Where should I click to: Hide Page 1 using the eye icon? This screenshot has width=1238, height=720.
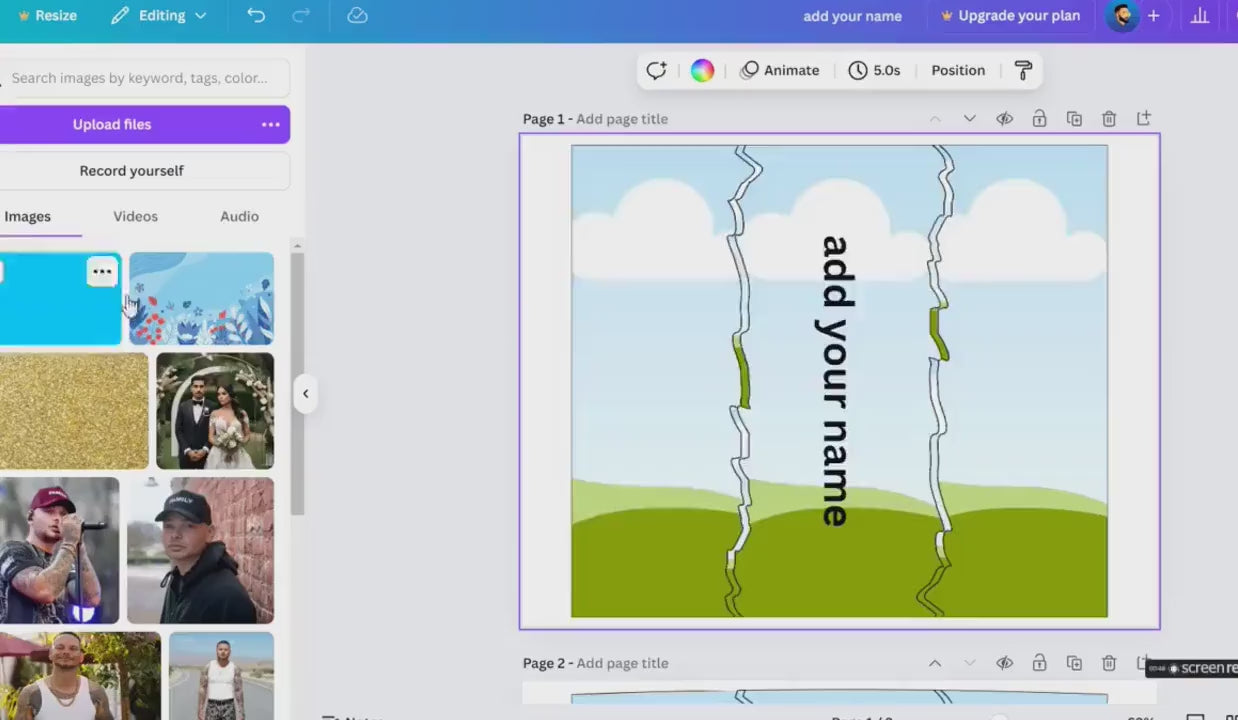[1004, 119]
